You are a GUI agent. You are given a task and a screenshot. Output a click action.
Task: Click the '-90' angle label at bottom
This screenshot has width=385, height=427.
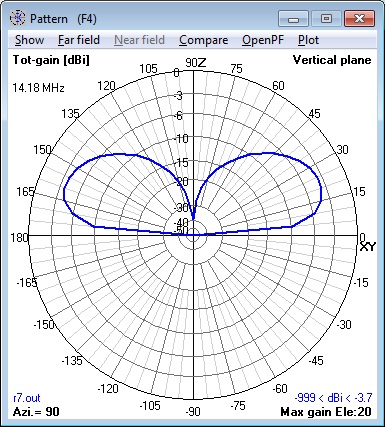[x=193, y=412]
